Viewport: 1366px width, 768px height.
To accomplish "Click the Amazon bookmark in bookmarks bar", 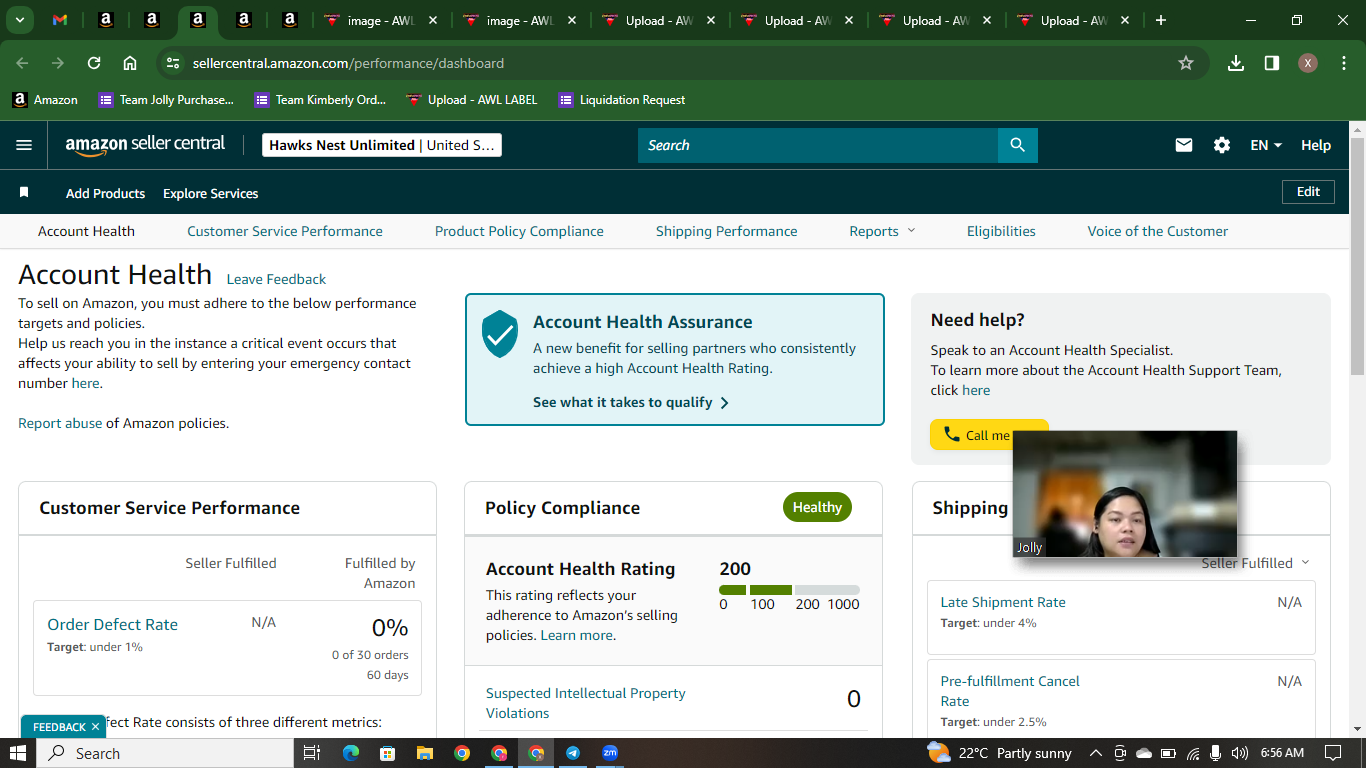I will [45, 100].
